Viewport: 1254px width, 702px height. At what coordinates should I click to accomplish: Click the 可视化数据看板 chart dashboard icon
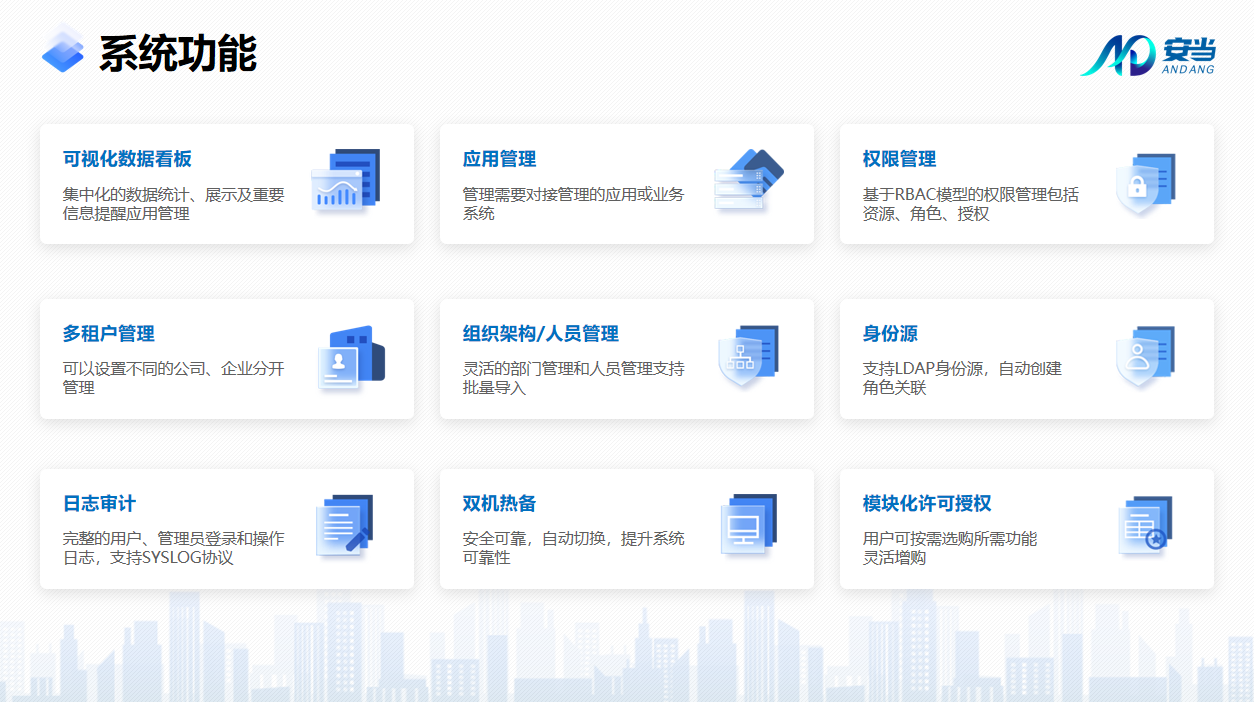tap(345, 180)
